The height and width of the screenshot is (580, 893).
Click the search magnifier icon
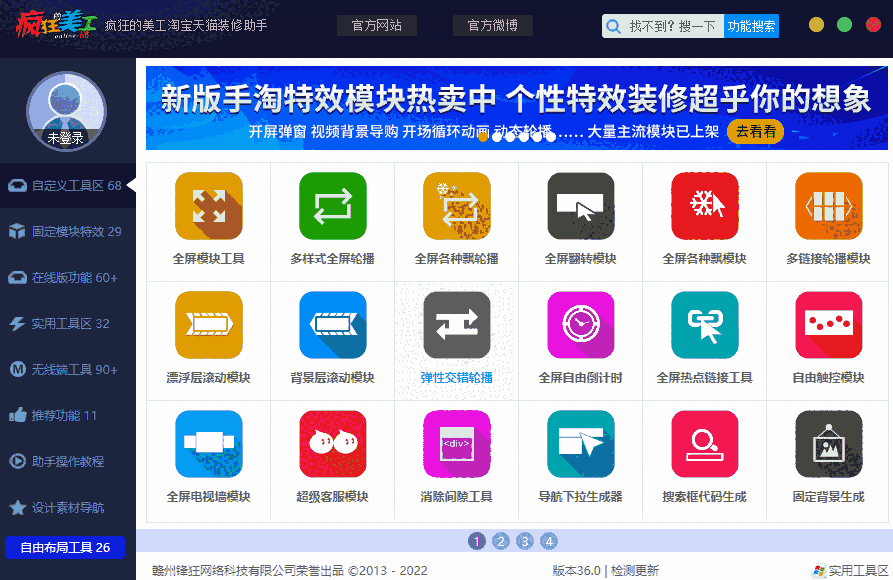click(x=613, y=26)
